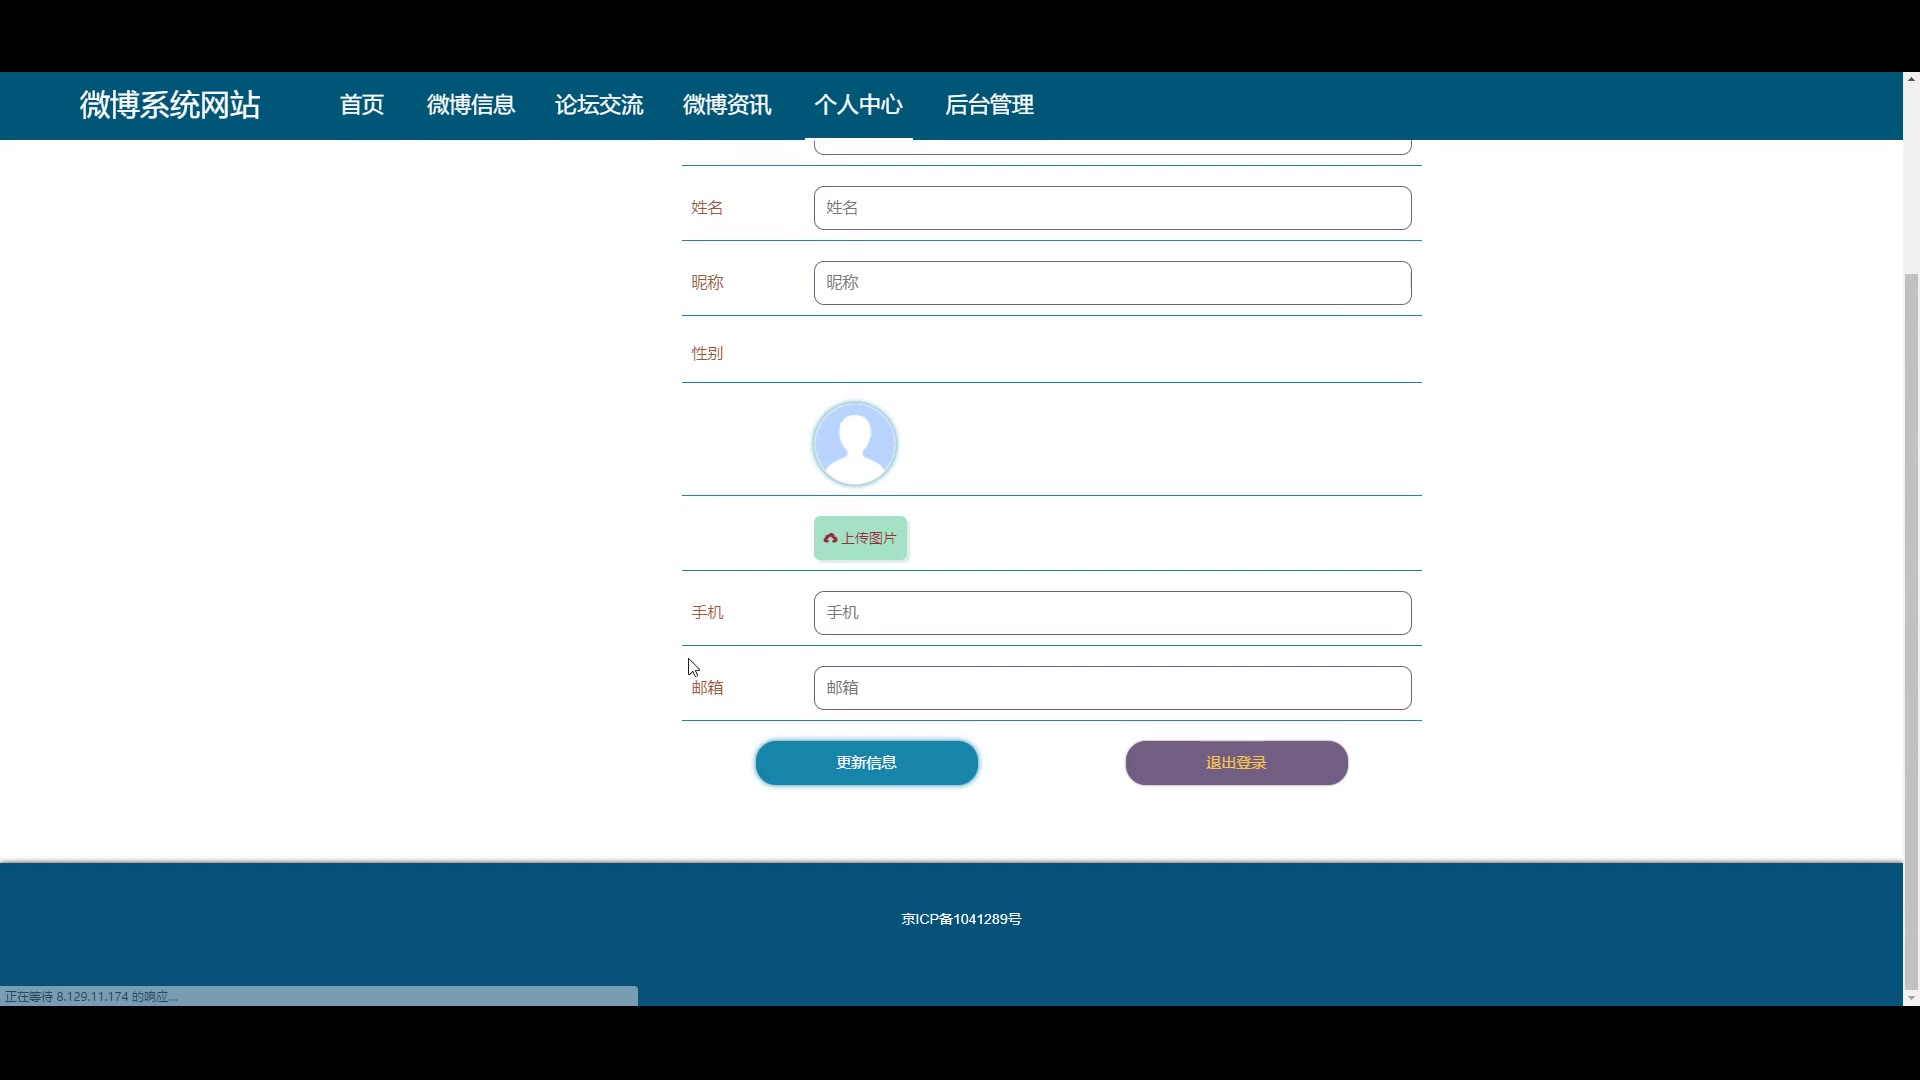The image size is (1920, 1080).
Task: Navigate to the 微博资讯 news section
Action: 726,105
